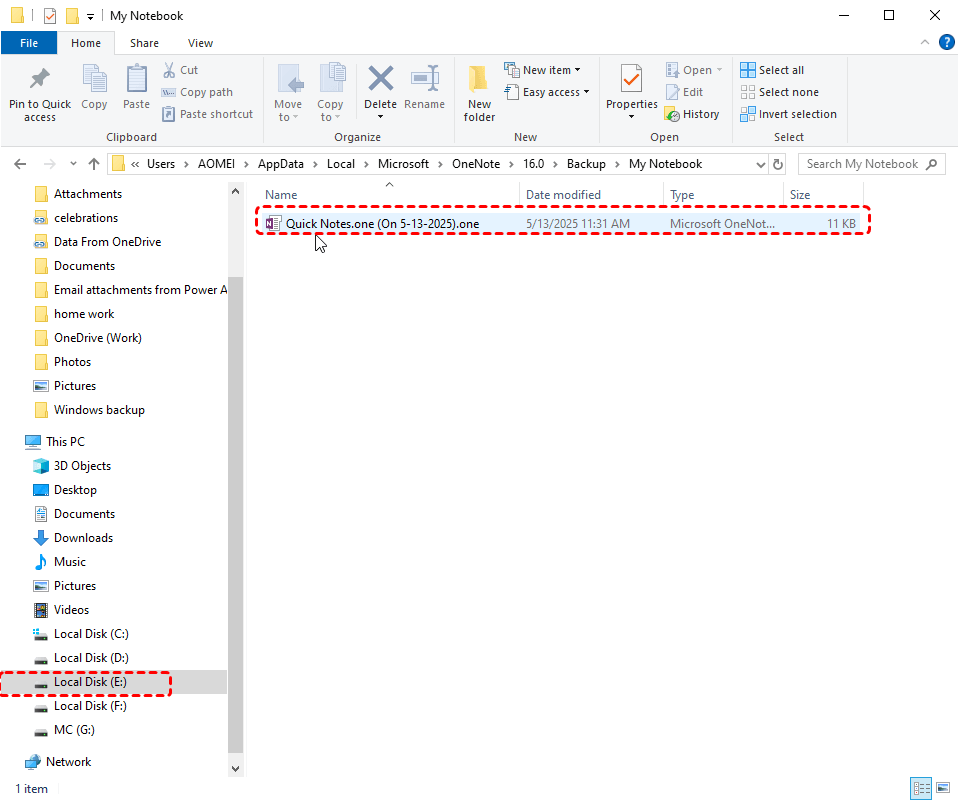
Task: Click Copy path command
Action: pyautogui.click(x=198, y=92)
